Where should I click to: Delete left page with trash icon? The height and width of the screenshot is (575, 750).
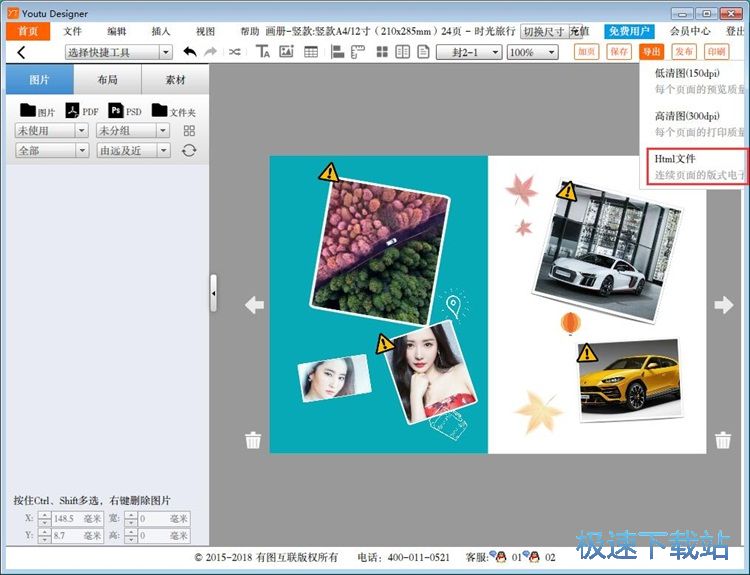[253, 440]
